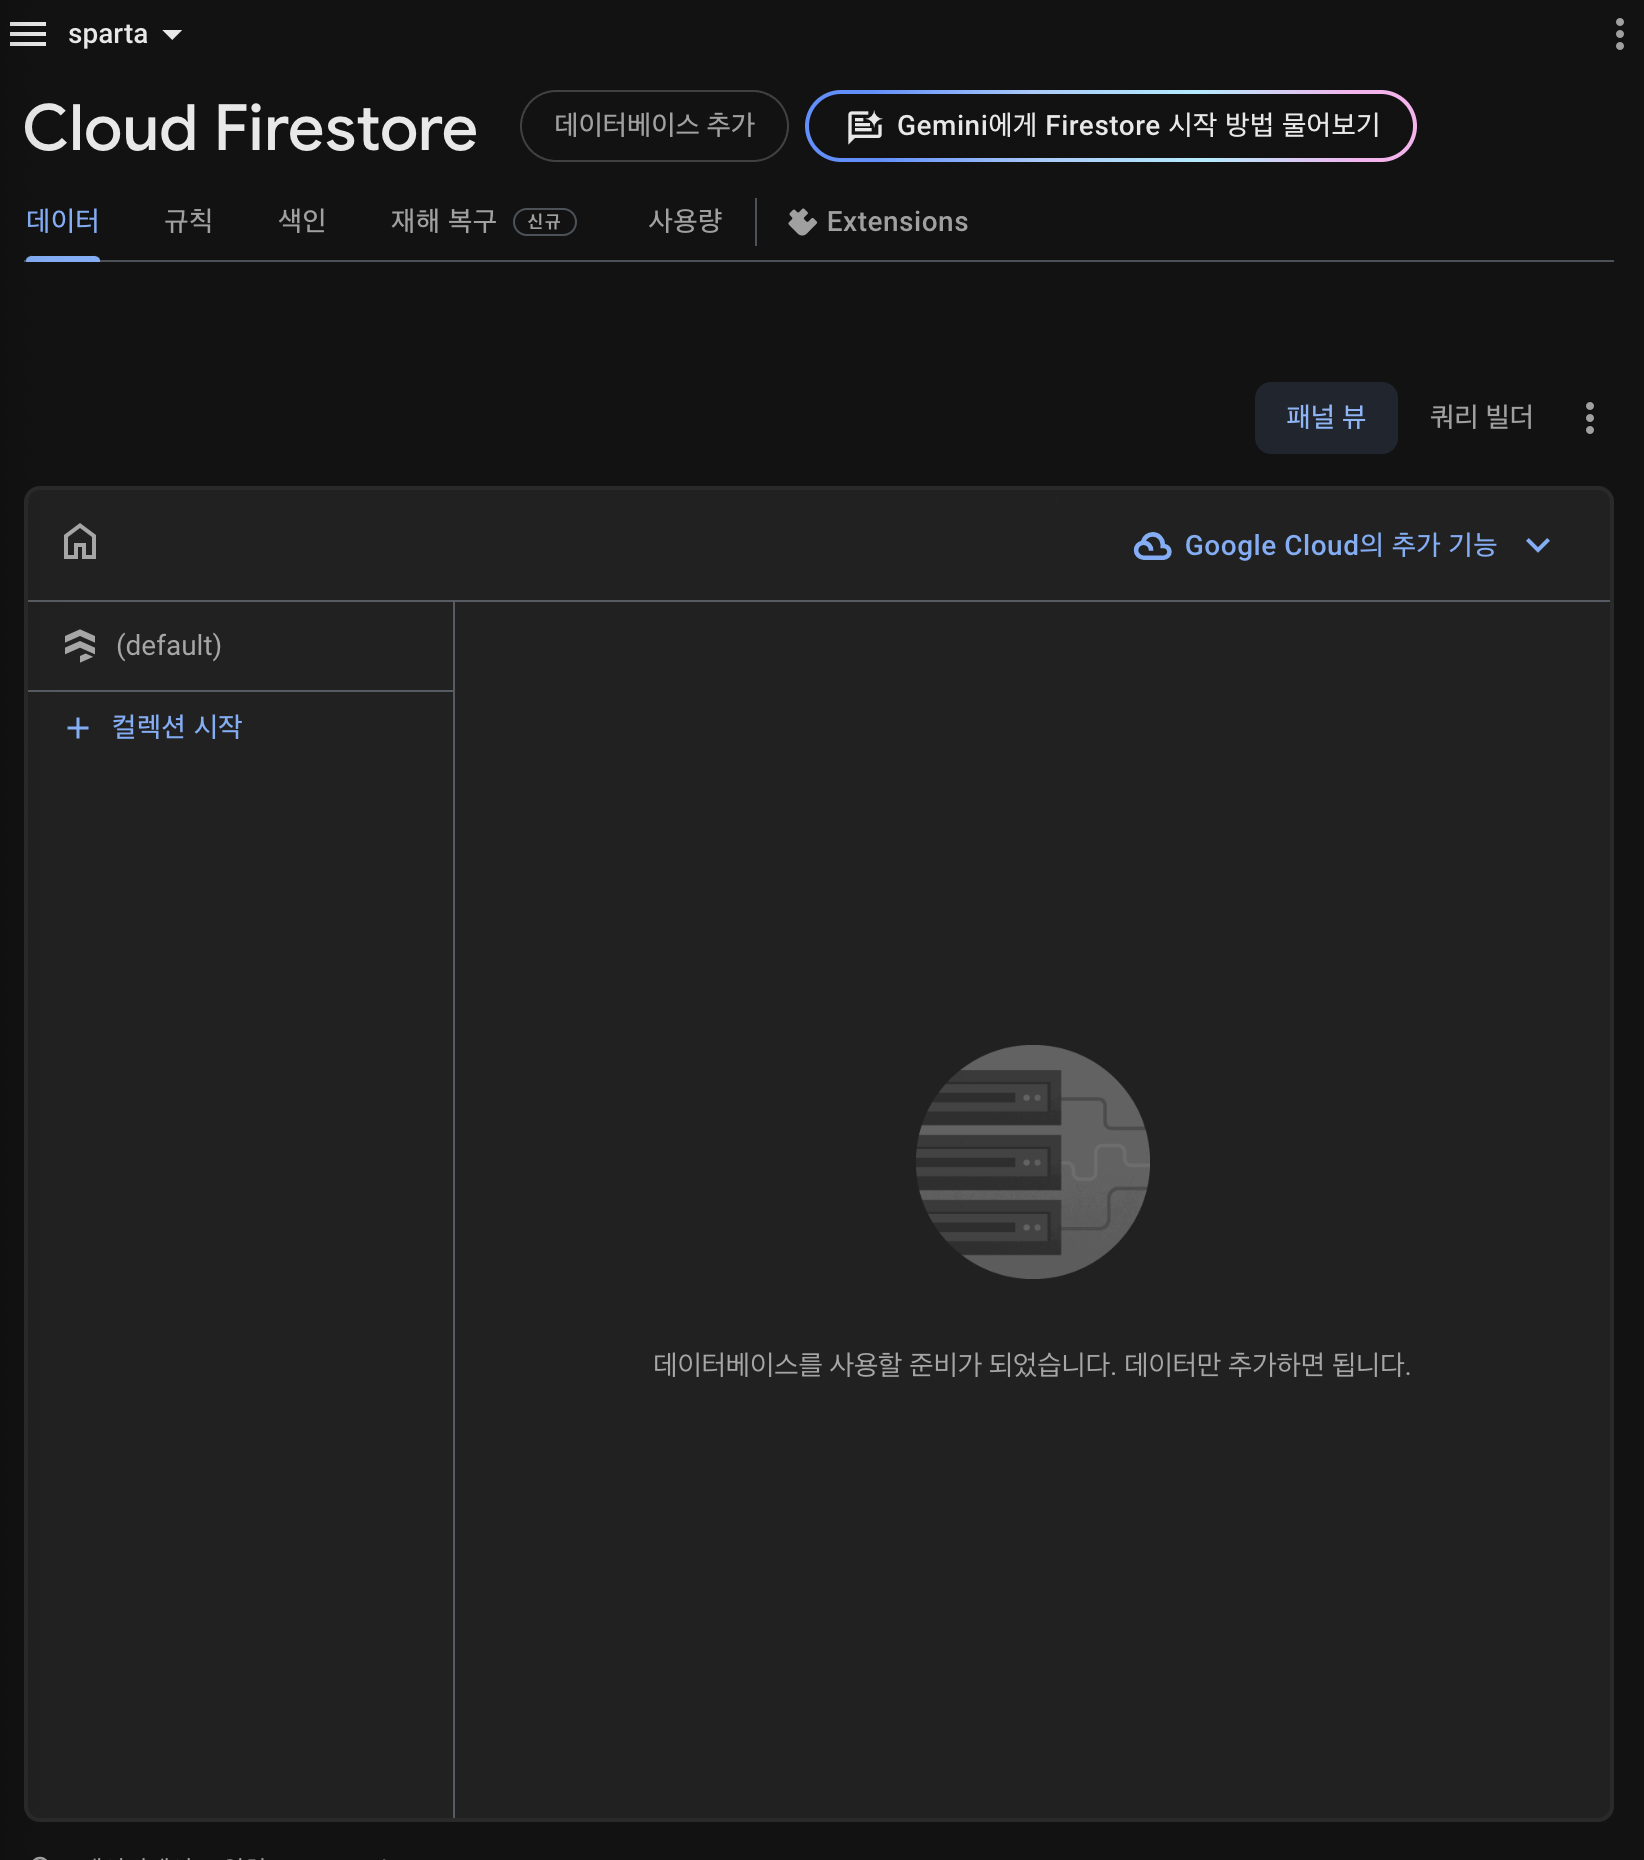Ask Gemini how to start Firestore
The width and height of the screenshot is (1644, 1860).
[x=1110, y=126]
